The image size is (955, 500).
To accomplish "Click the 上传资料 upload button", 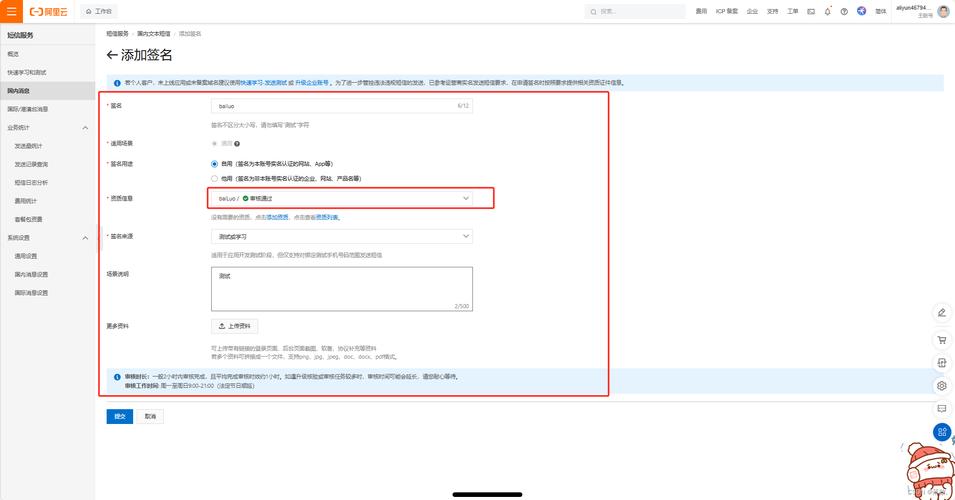I will coord(234,326).
